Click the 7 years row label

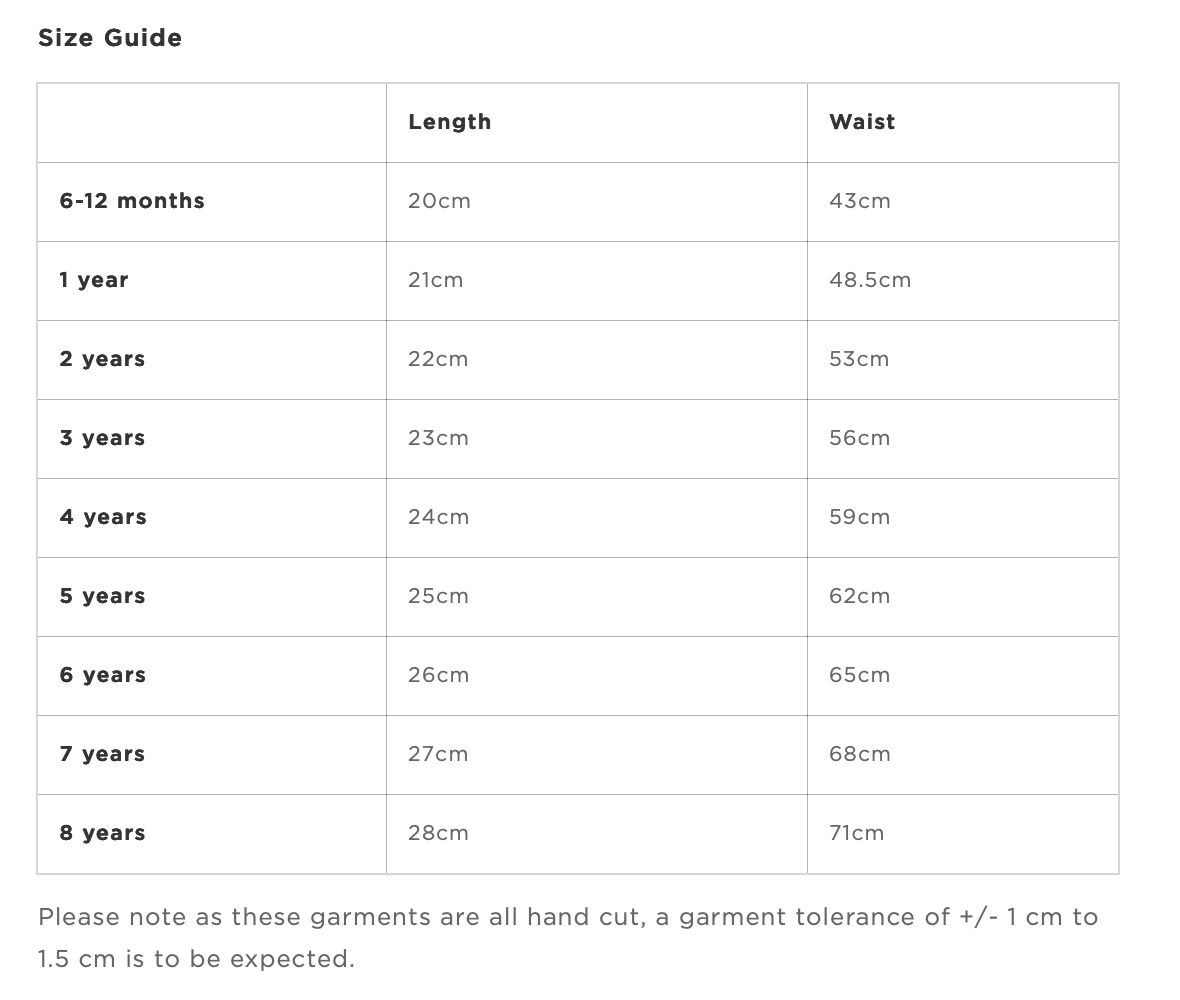pyautogui.click(x=102, y=754)
